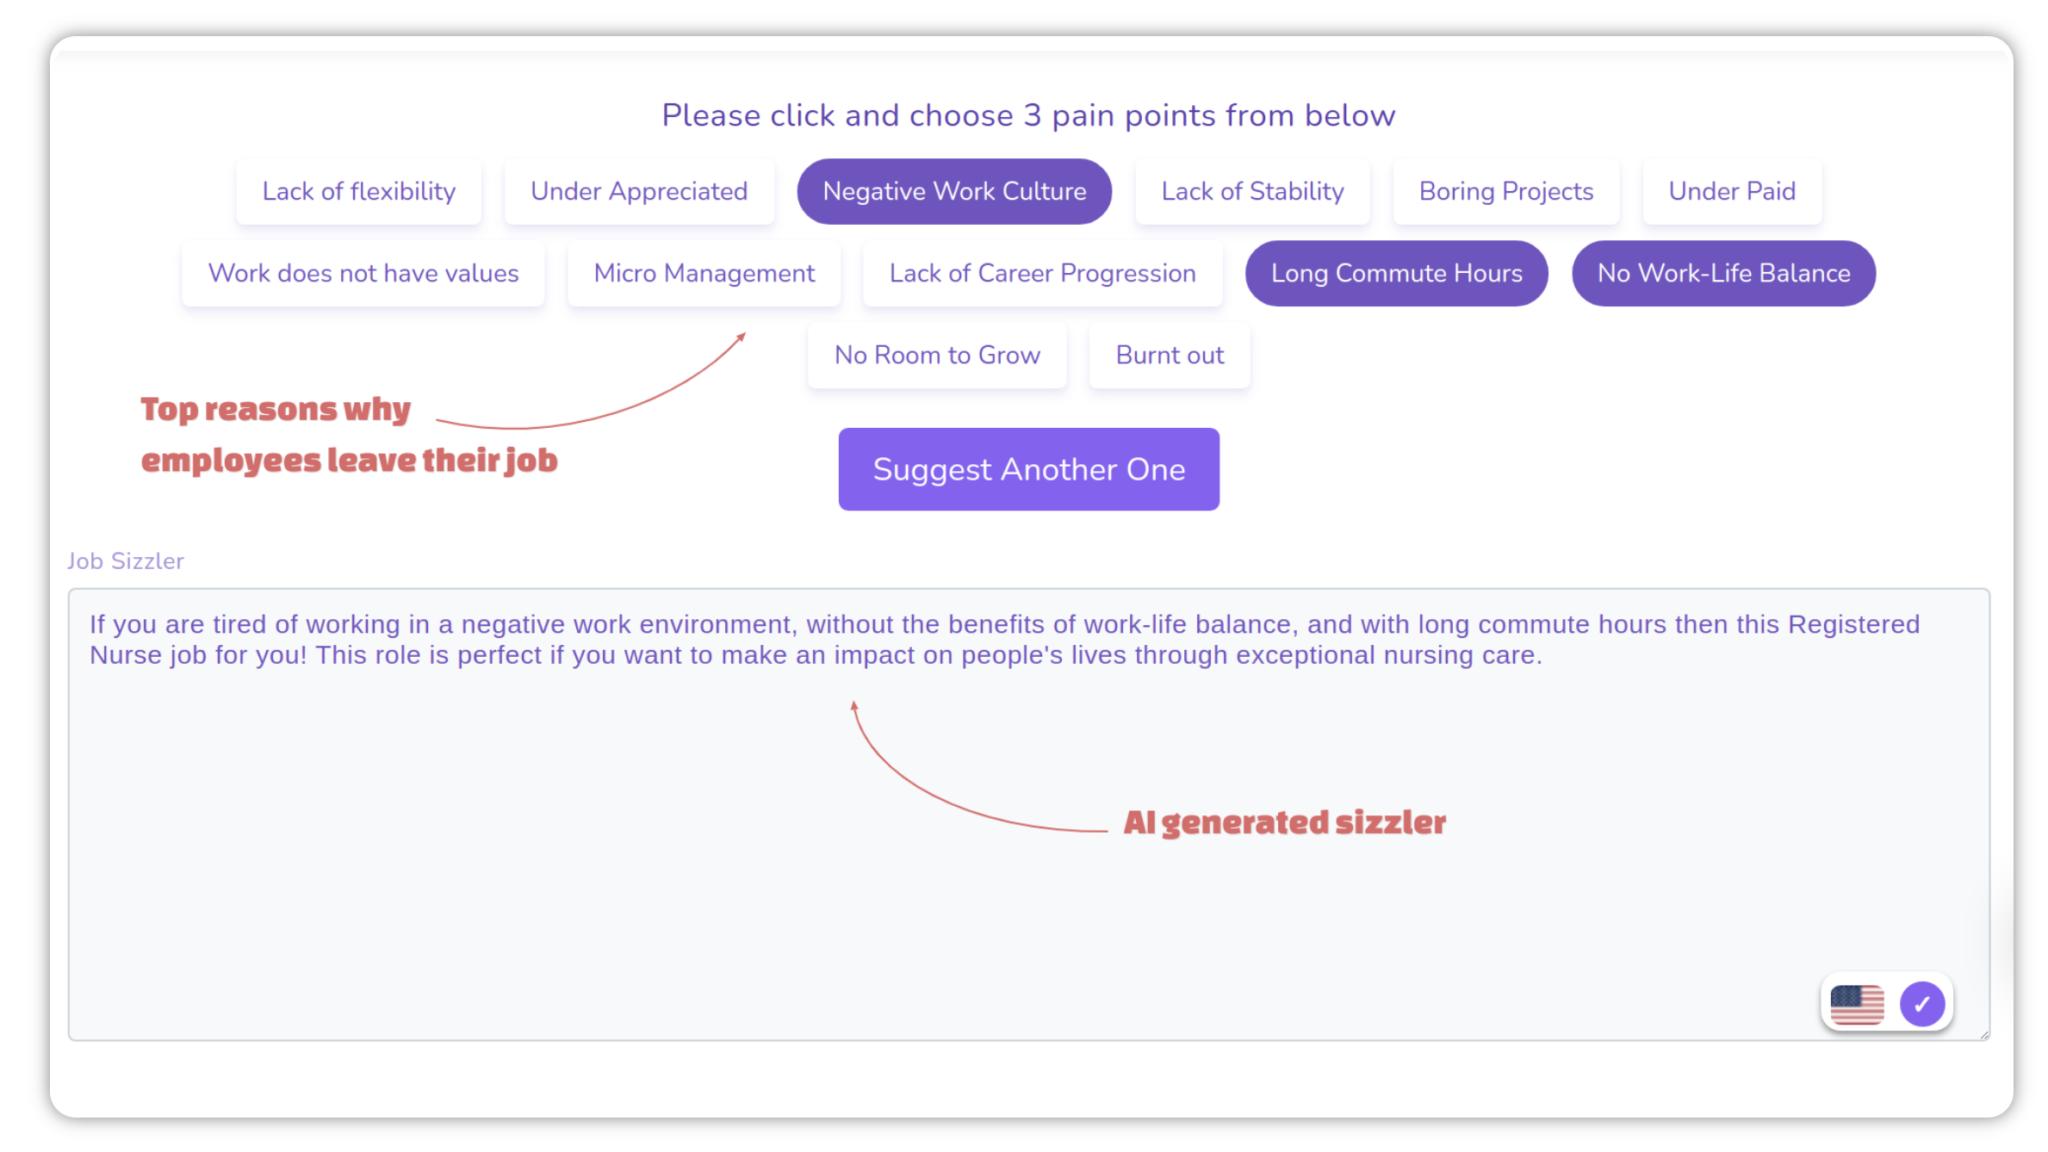Select the Boring Projects chip
The width and height of the screenshot is (2048, 1152).
pos(1505,191)
